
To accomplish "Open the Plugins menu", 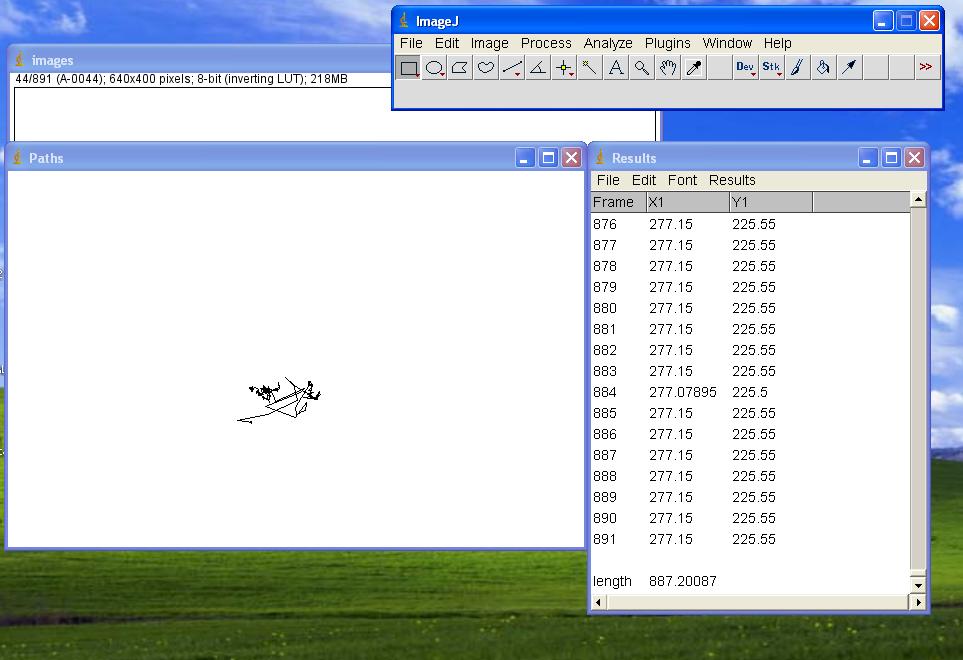I will pyautogui.click(x=668, y=43).
